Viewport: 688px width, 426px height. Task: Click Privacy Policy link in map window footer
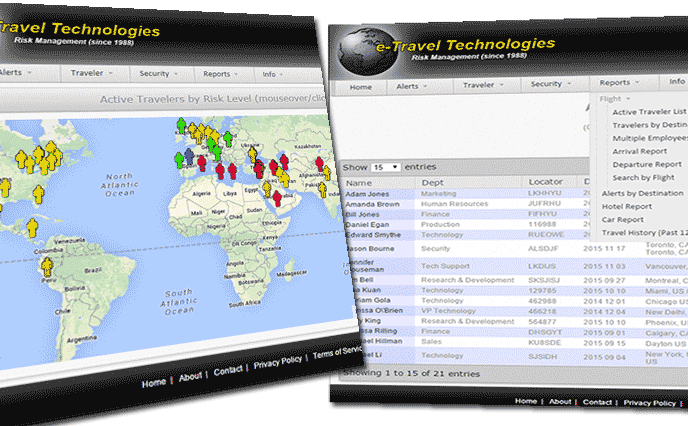tap(277, 362)
